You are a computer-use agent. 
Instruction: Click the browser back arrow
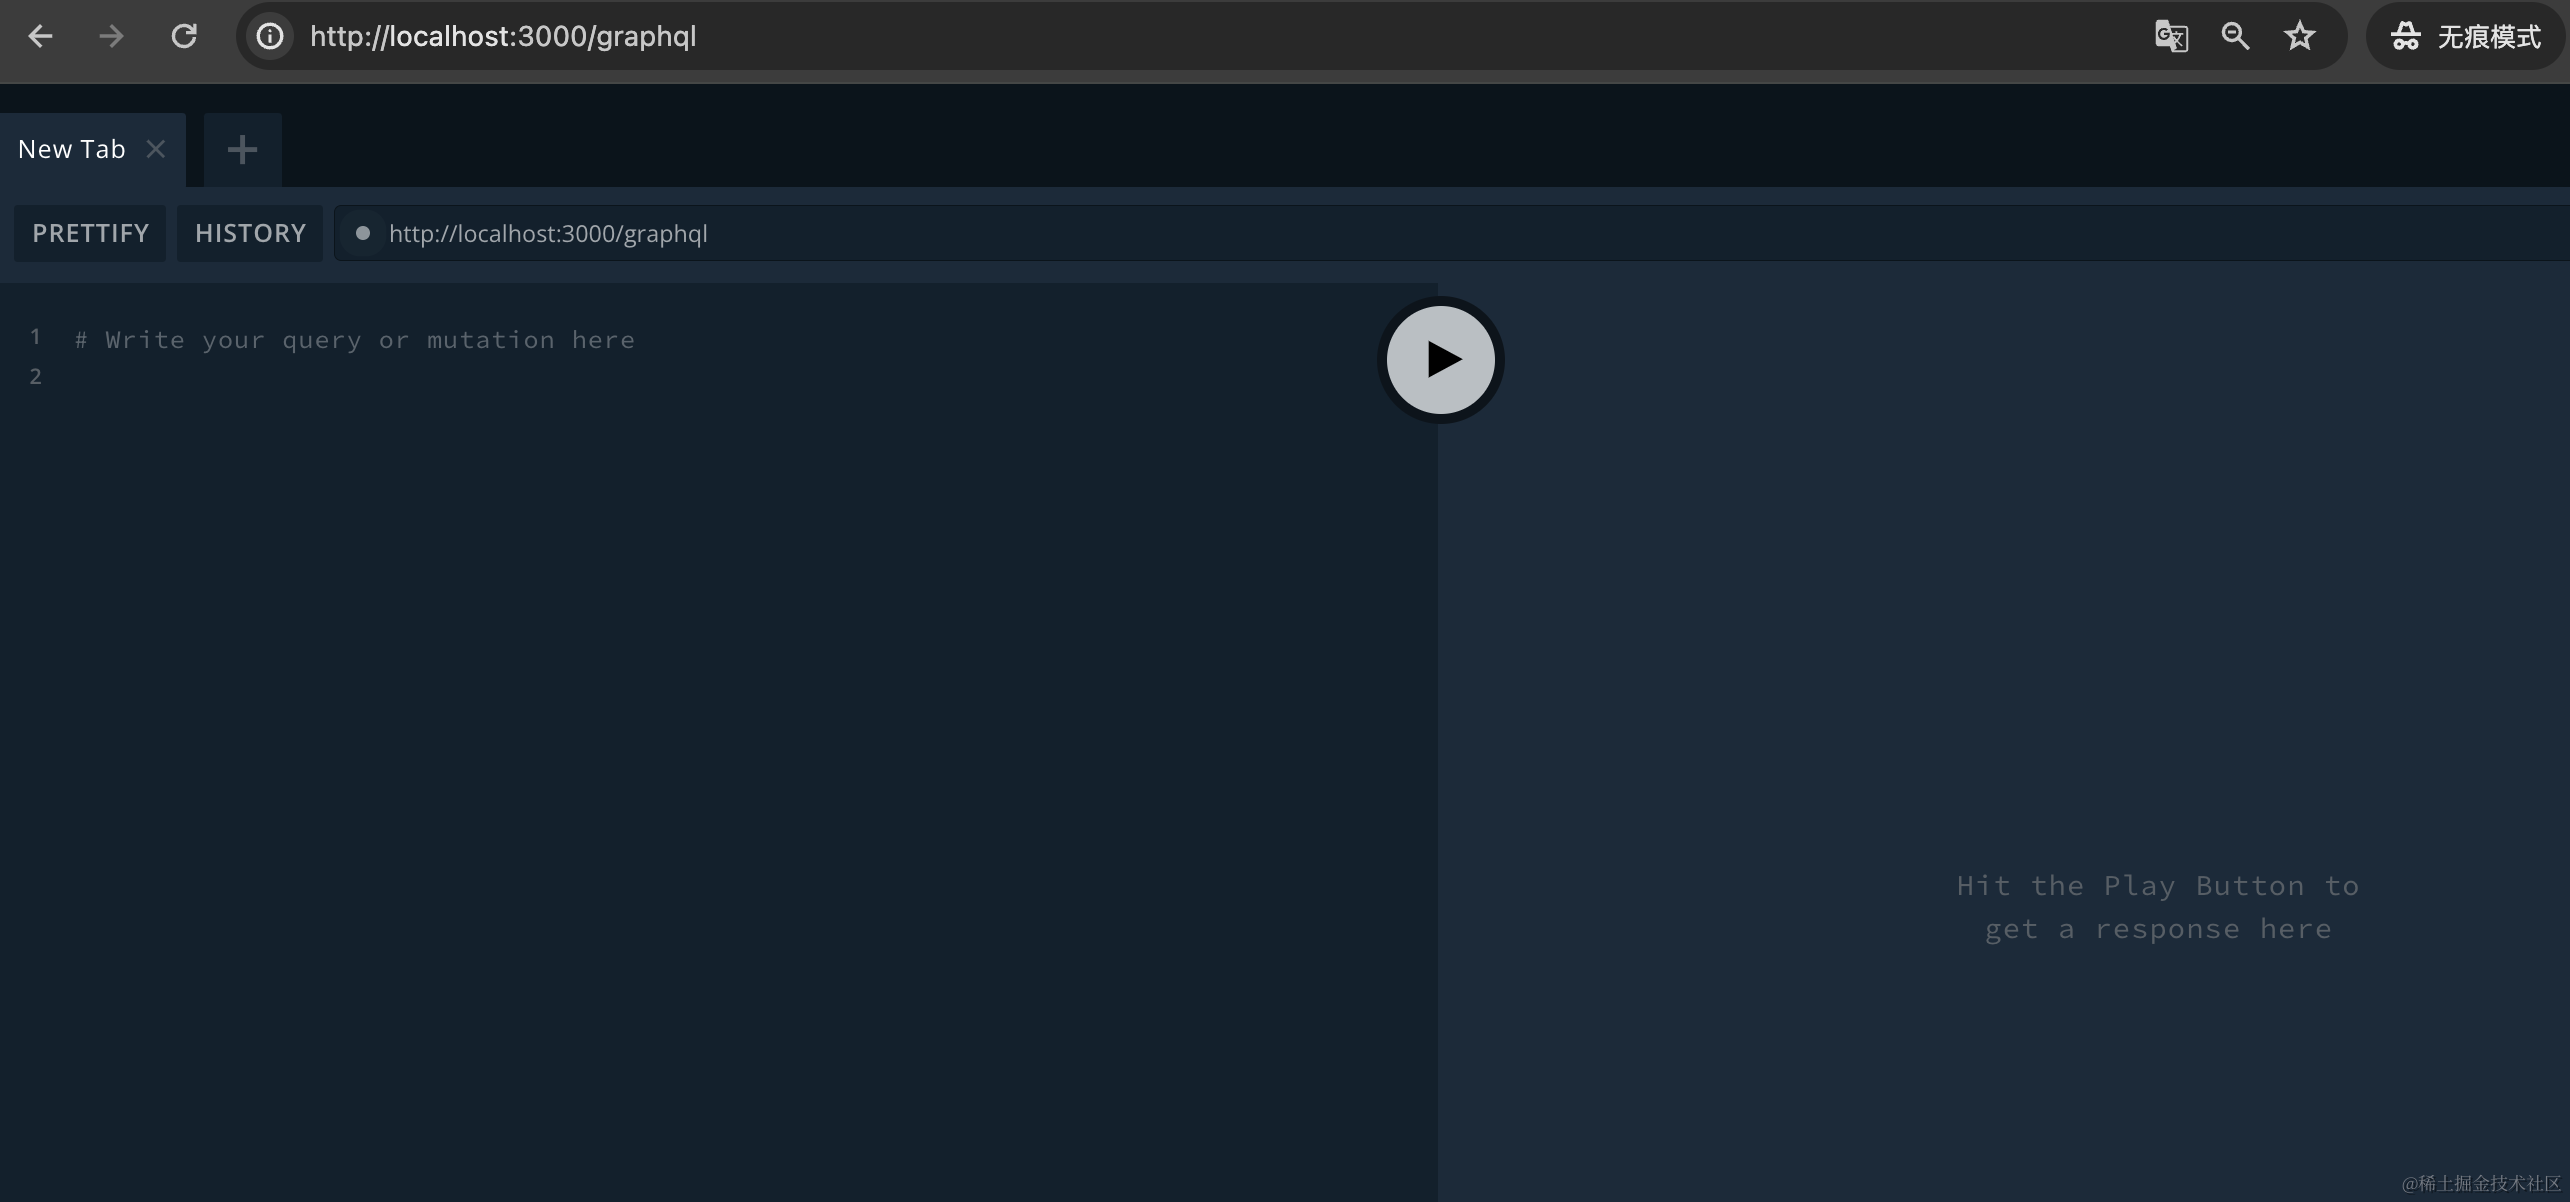(x=40, y=37)
